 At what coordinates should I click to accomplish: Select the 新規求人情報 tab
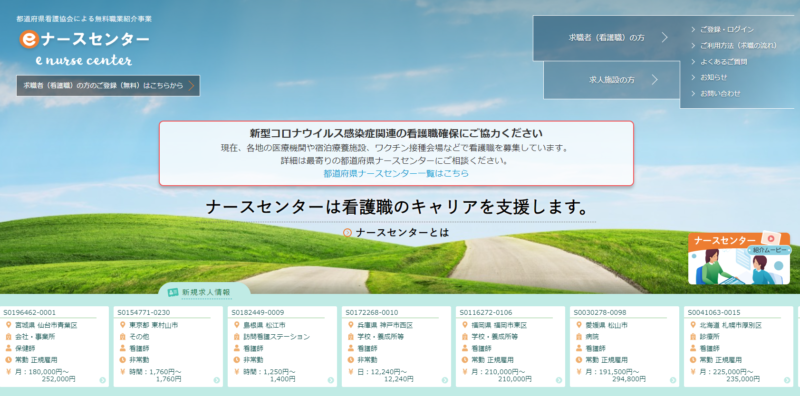pyautogui.click(x=204, y=292)
